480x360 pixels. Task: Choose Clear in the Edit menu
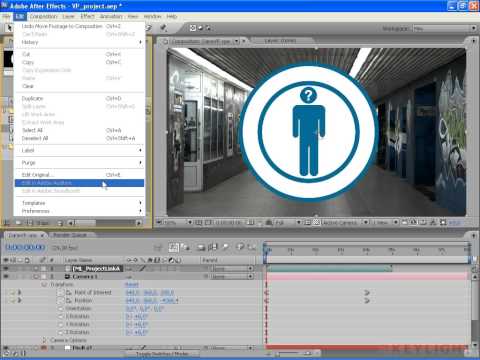[79, 86]
